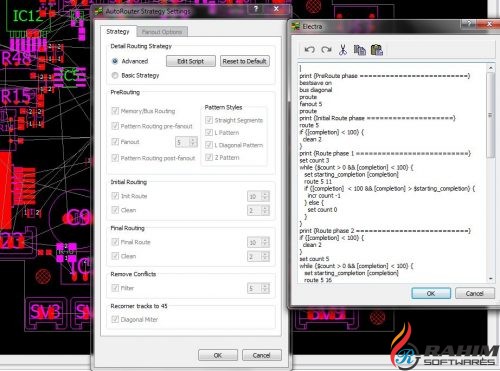Screen dimensions: 500x371
Task: Click the Redo icon in Electra toolbar
Action: pos(326,50)
